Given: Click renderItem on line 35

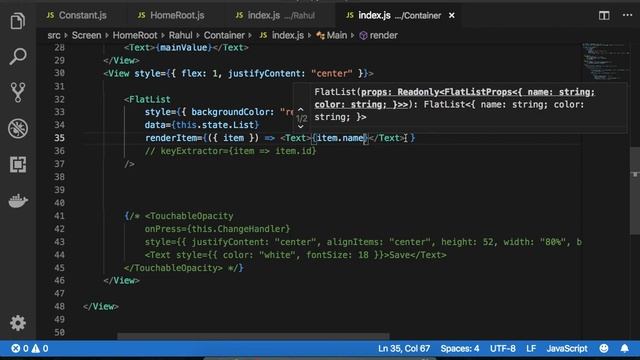Looking at the screenshot, I should [171, 138].
